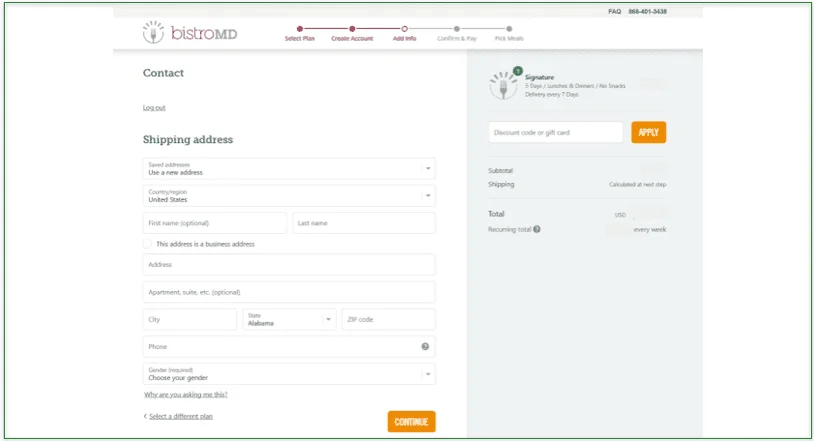Click the Phone input field
The width and height of the screenshot is (814, 441).
point(289,346)
